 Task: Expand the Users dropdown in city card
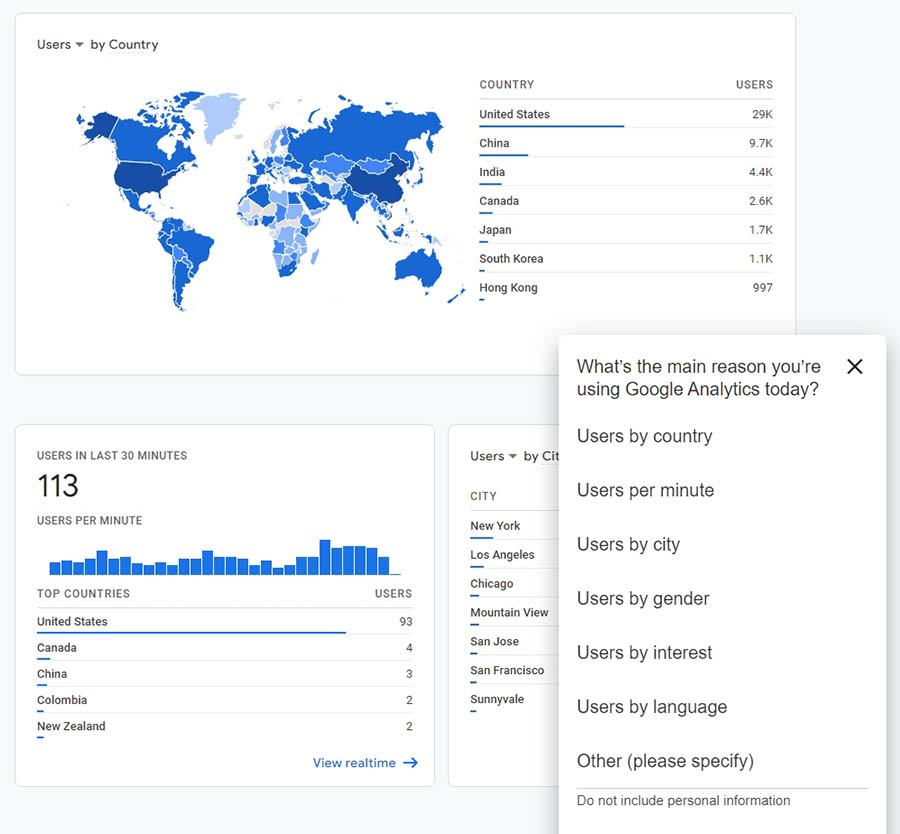click(494, 457)
